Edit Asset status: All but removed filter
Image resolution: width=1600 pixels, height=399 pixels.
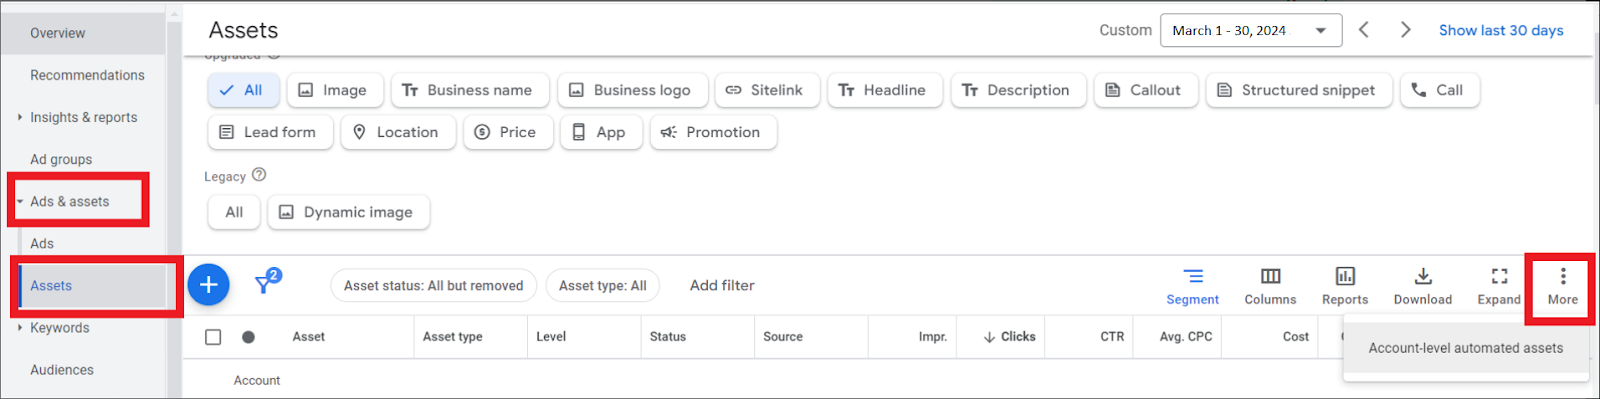pyautogui.click(x=433, y=285)
